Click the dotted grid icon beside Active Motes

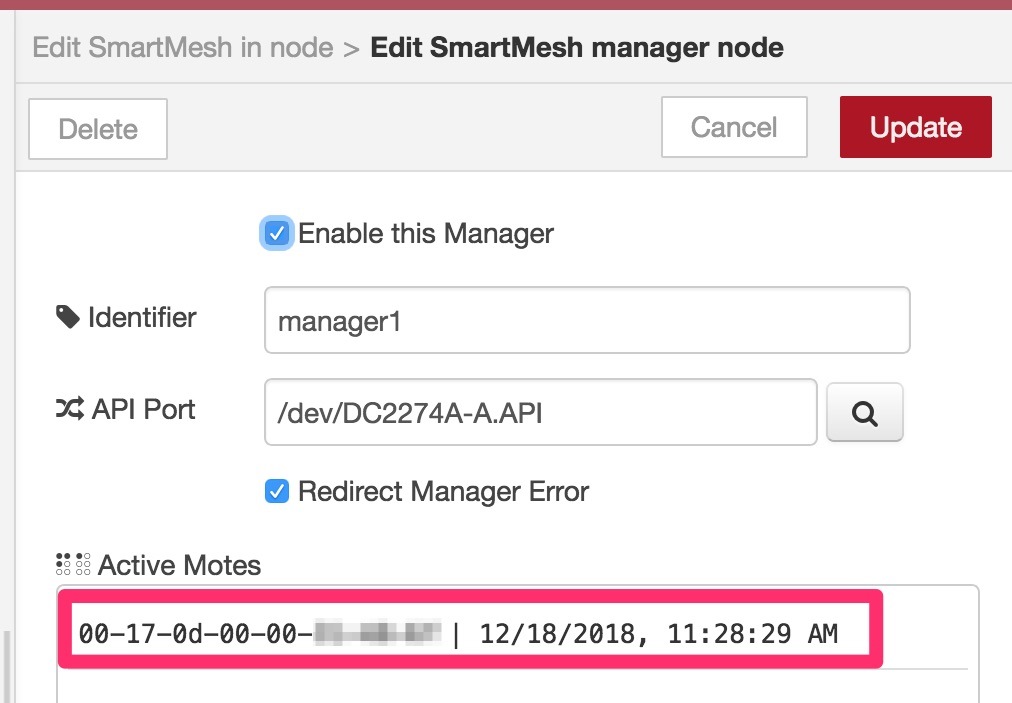click(x=73, y=564)
